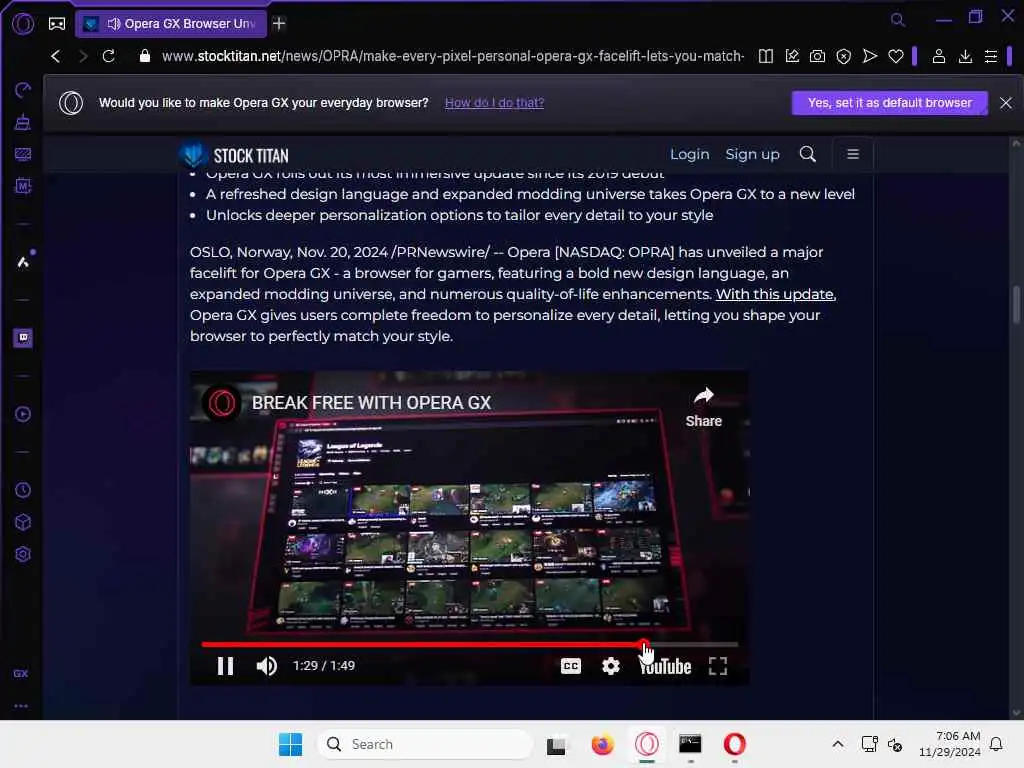The width and height of the screenshot is (1024, 768).
Task: Open Extensions cube icon in sidebar
Action: [23, 522]
